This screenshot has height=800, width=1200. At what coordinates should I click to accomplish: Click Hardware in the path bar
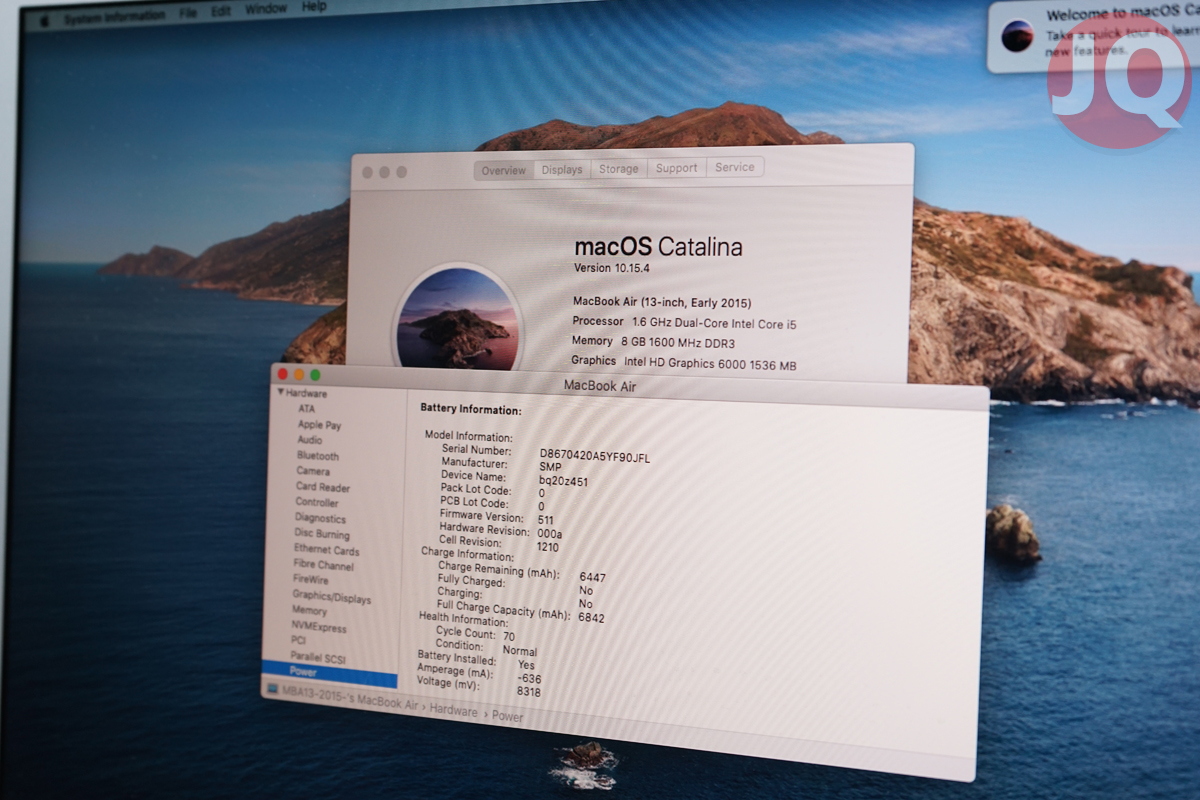tap(453, 710)
